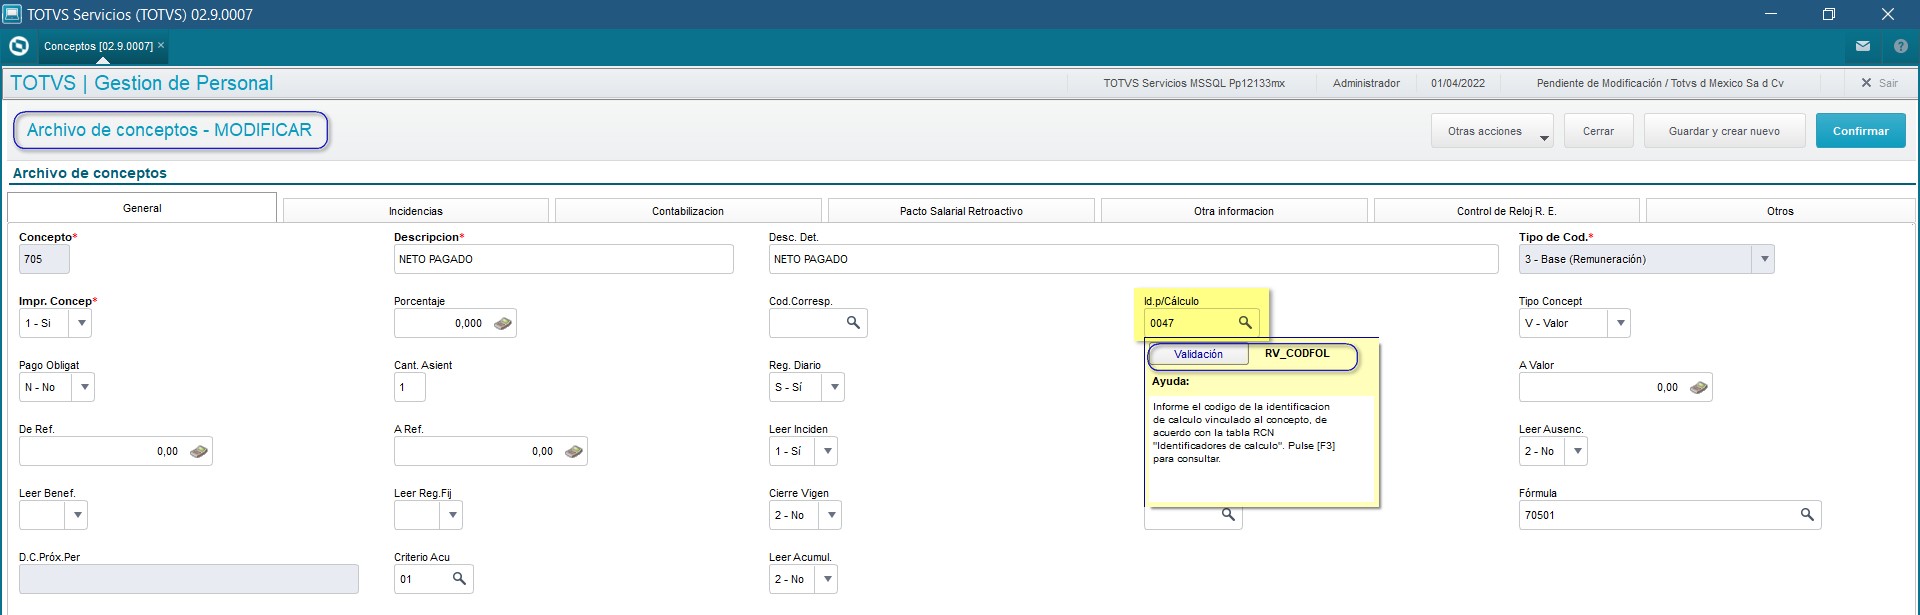Open search lookup for Cod.Corresp.
1920x615 pixels.
pyautogui.click(x=853, y=322)
